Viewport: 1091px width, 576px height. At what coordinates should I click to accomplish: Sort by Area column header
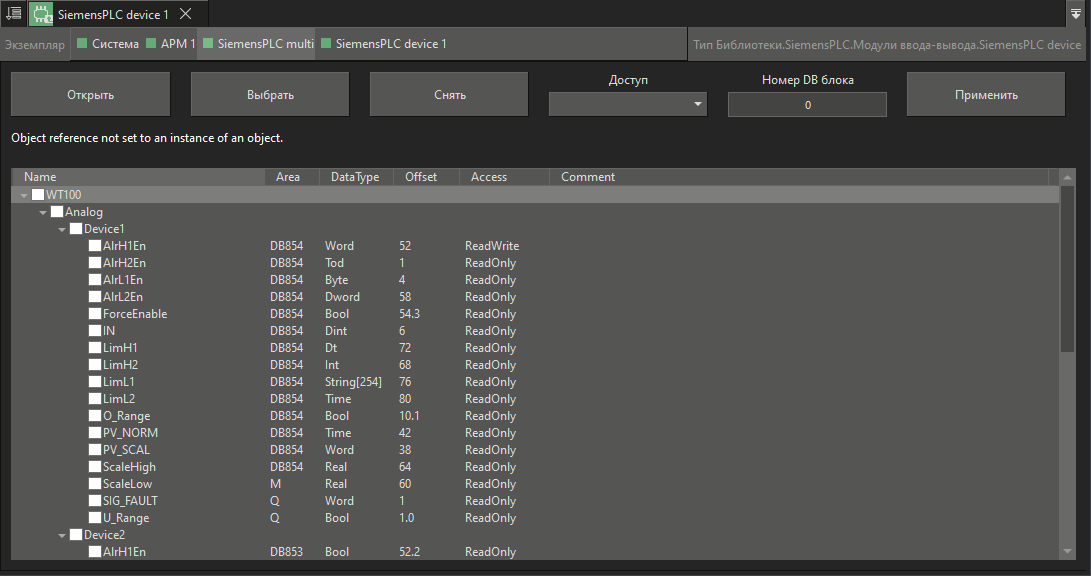292,177
